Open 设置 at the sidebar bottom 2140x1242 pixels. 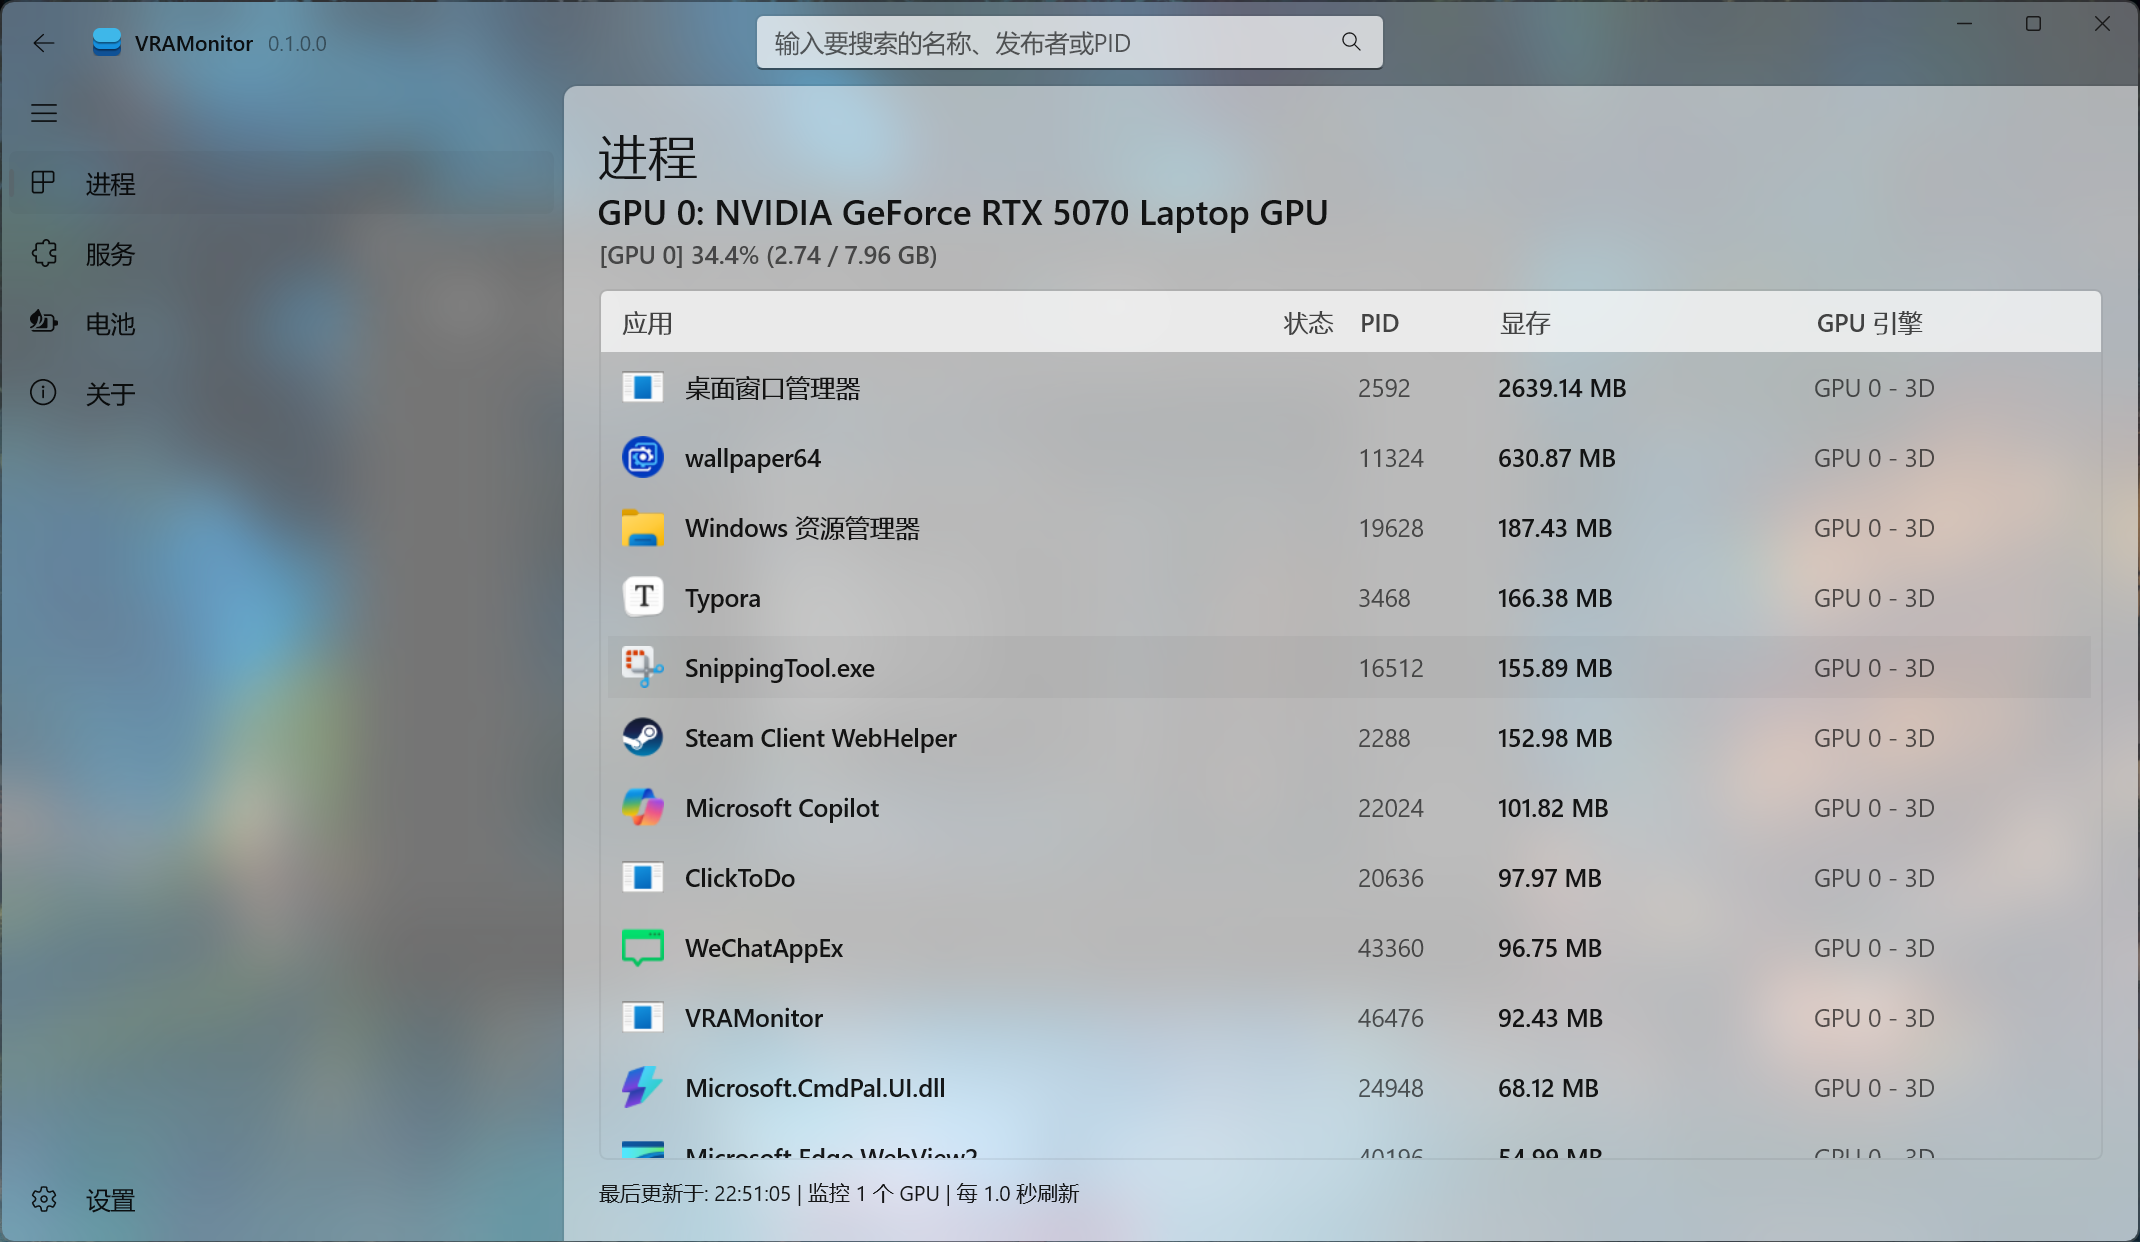click(x=110, y=1200)
